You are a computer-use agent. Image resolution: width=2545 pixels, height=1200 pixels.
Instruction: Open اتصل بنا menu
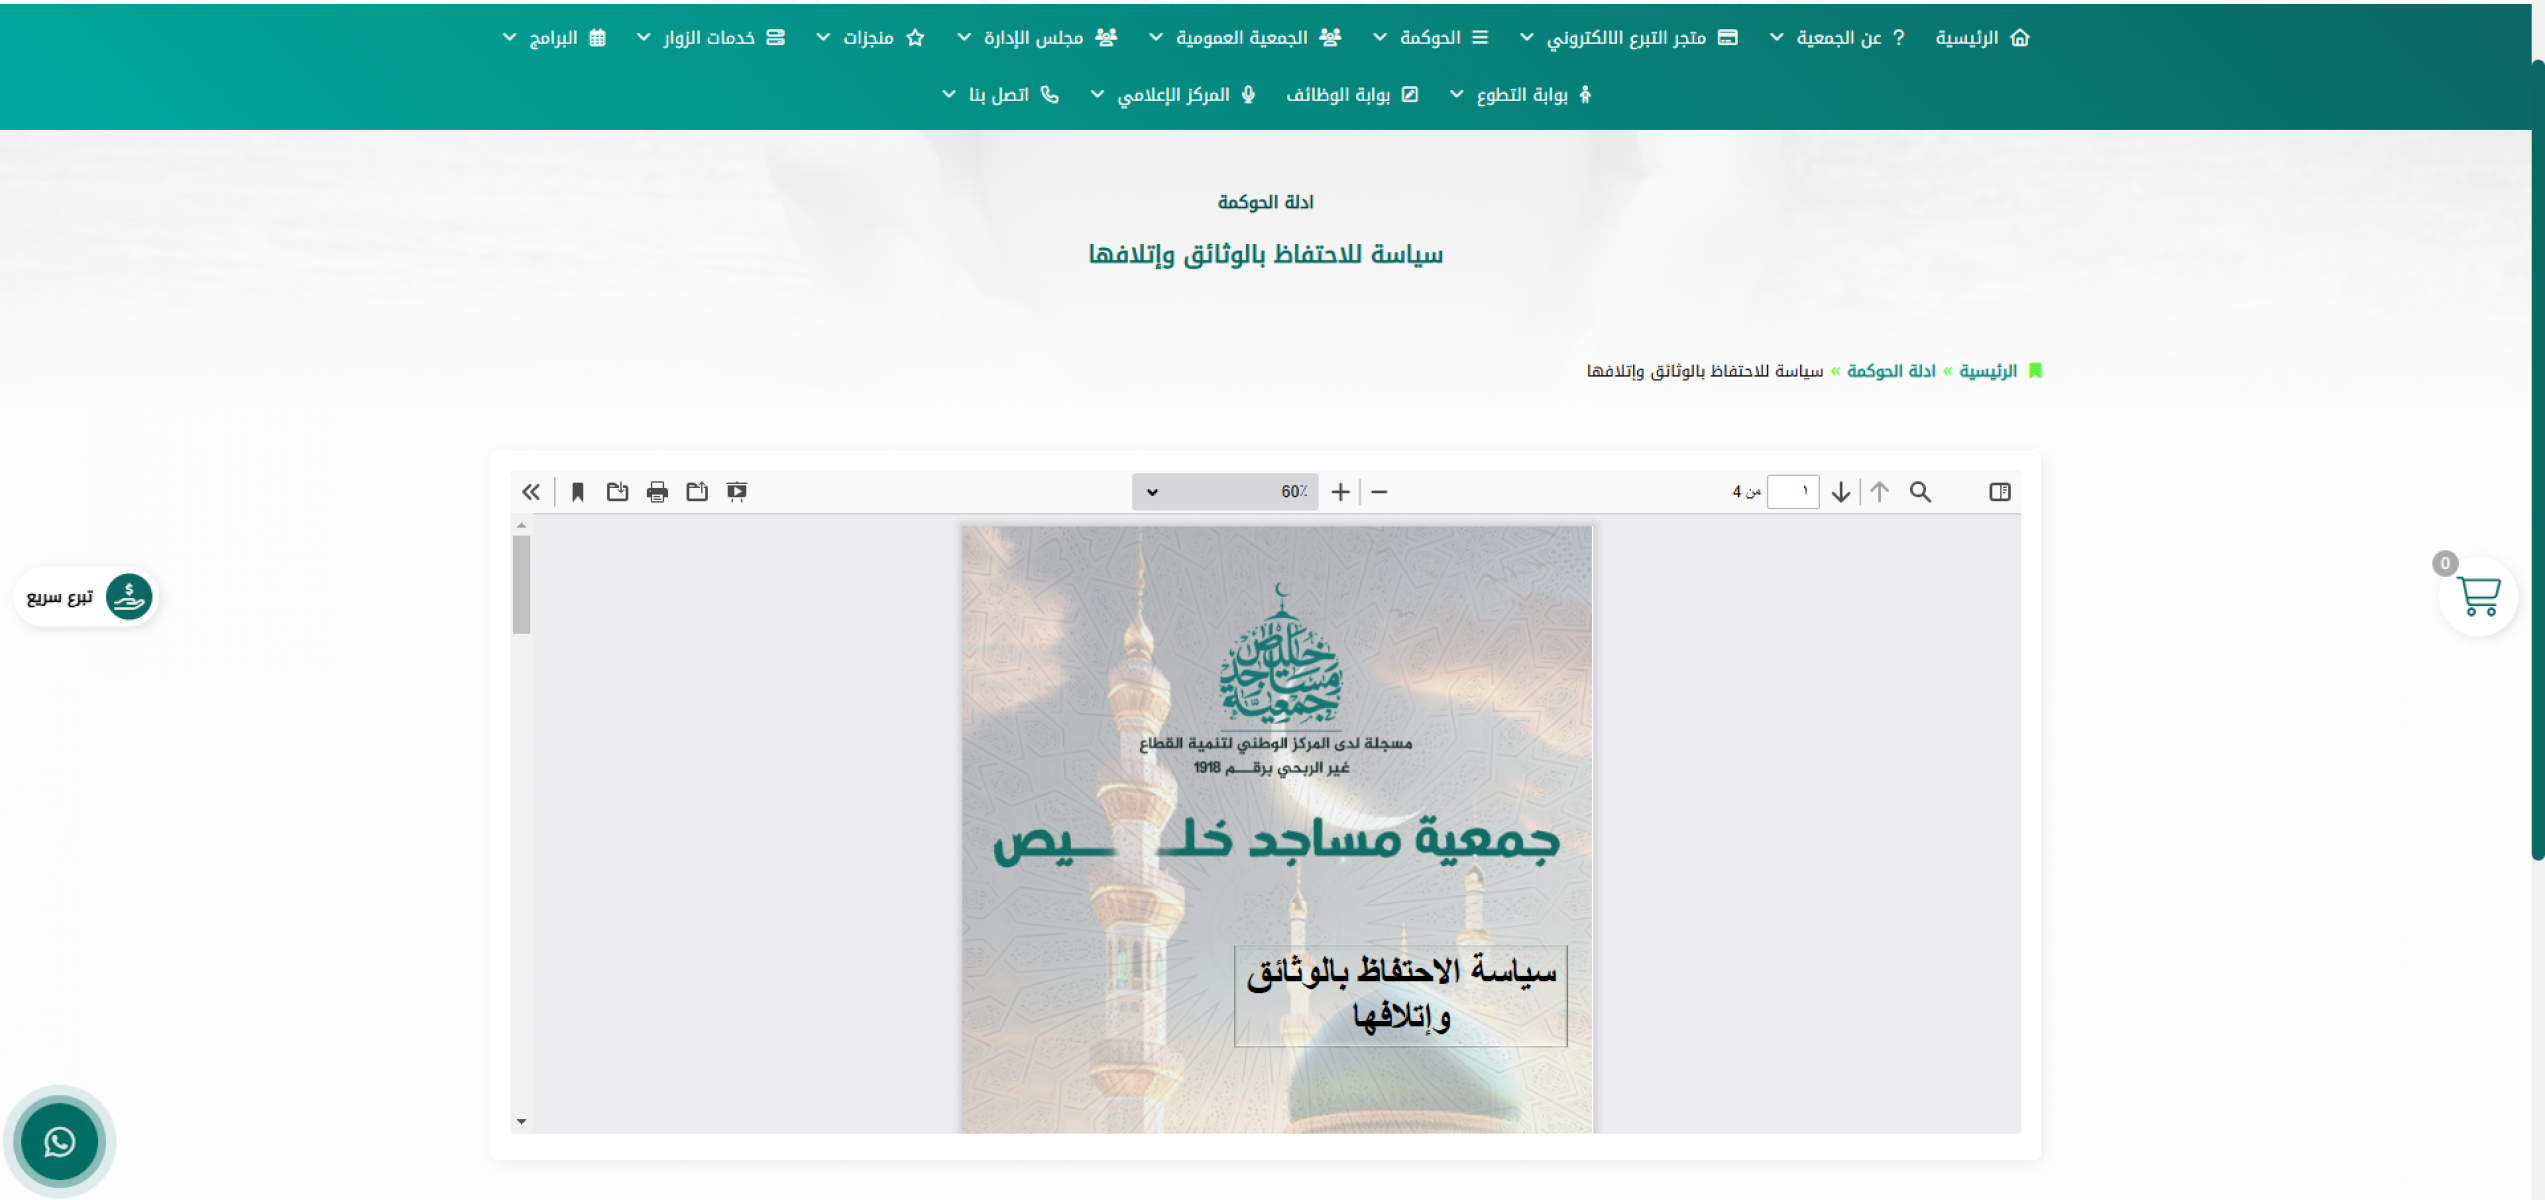[1000, 95]
